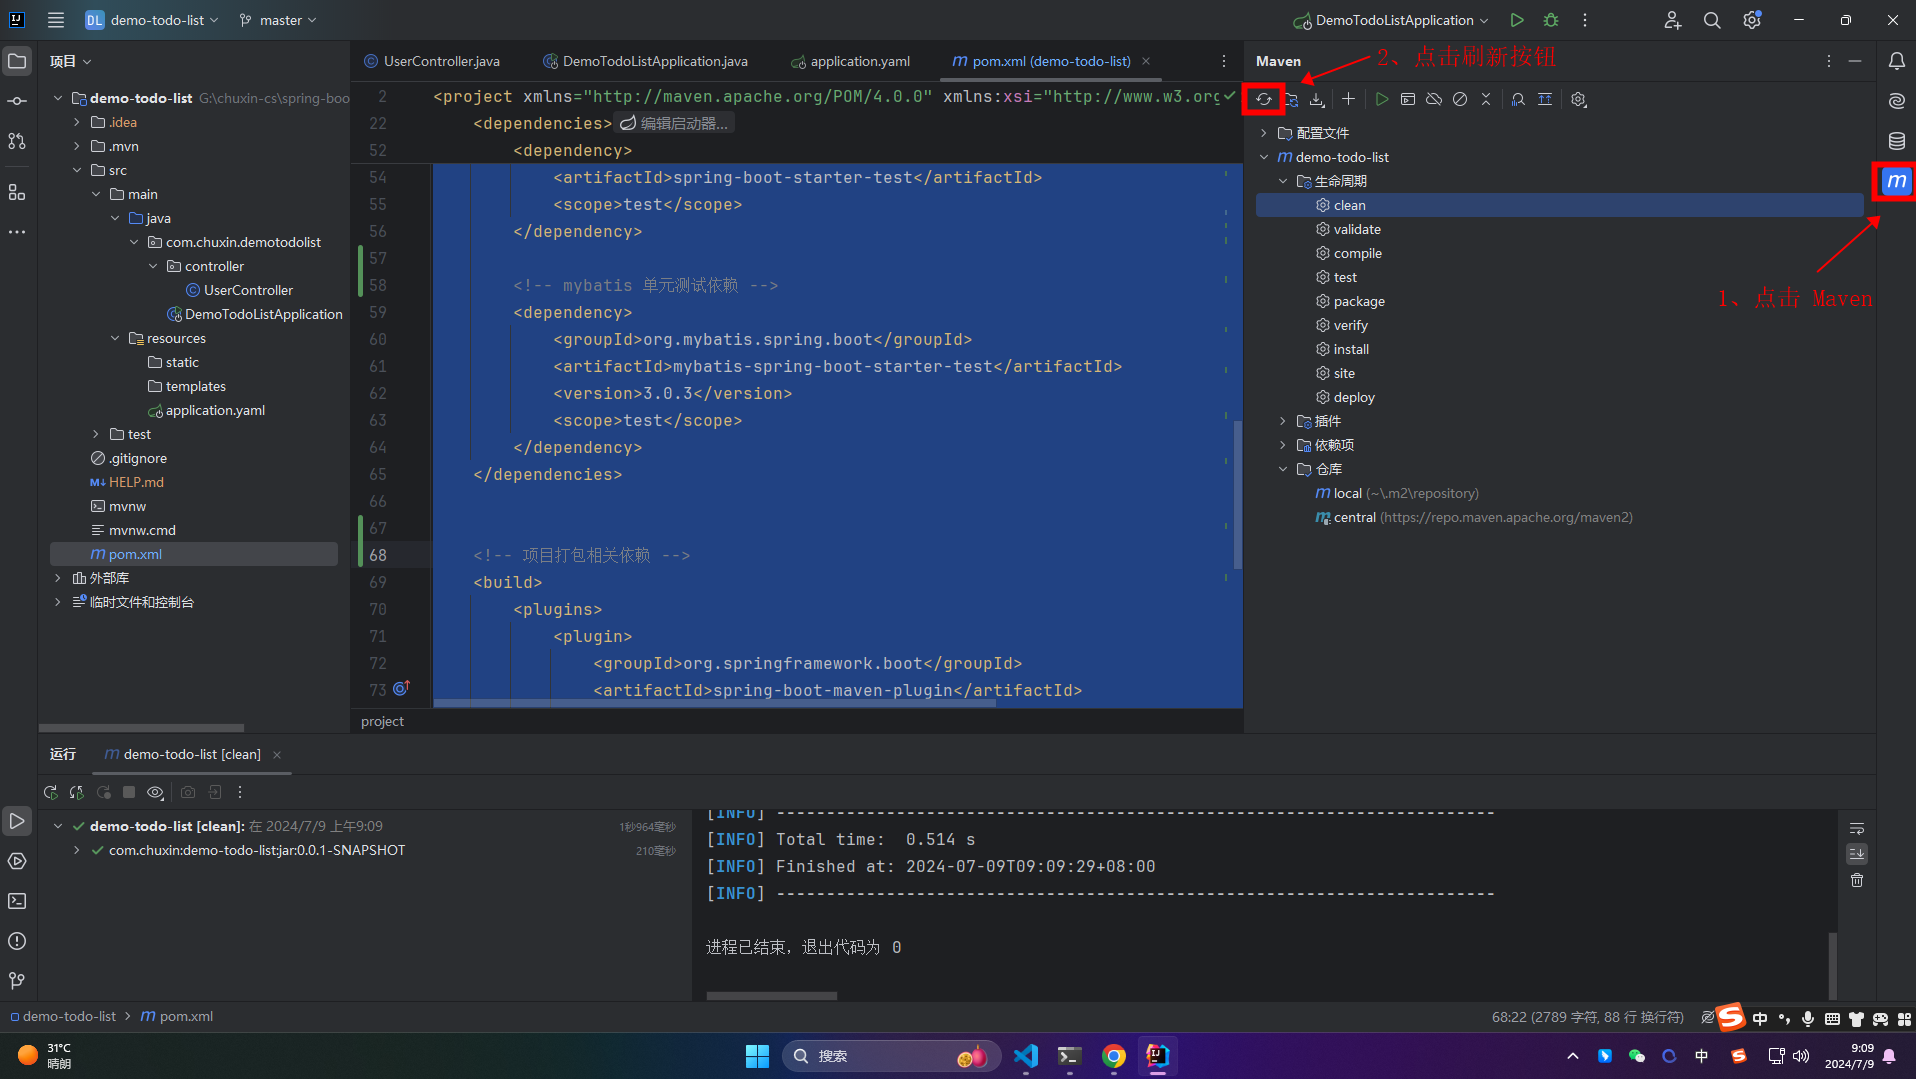Click the project breadcrumb below the editor

382,721
